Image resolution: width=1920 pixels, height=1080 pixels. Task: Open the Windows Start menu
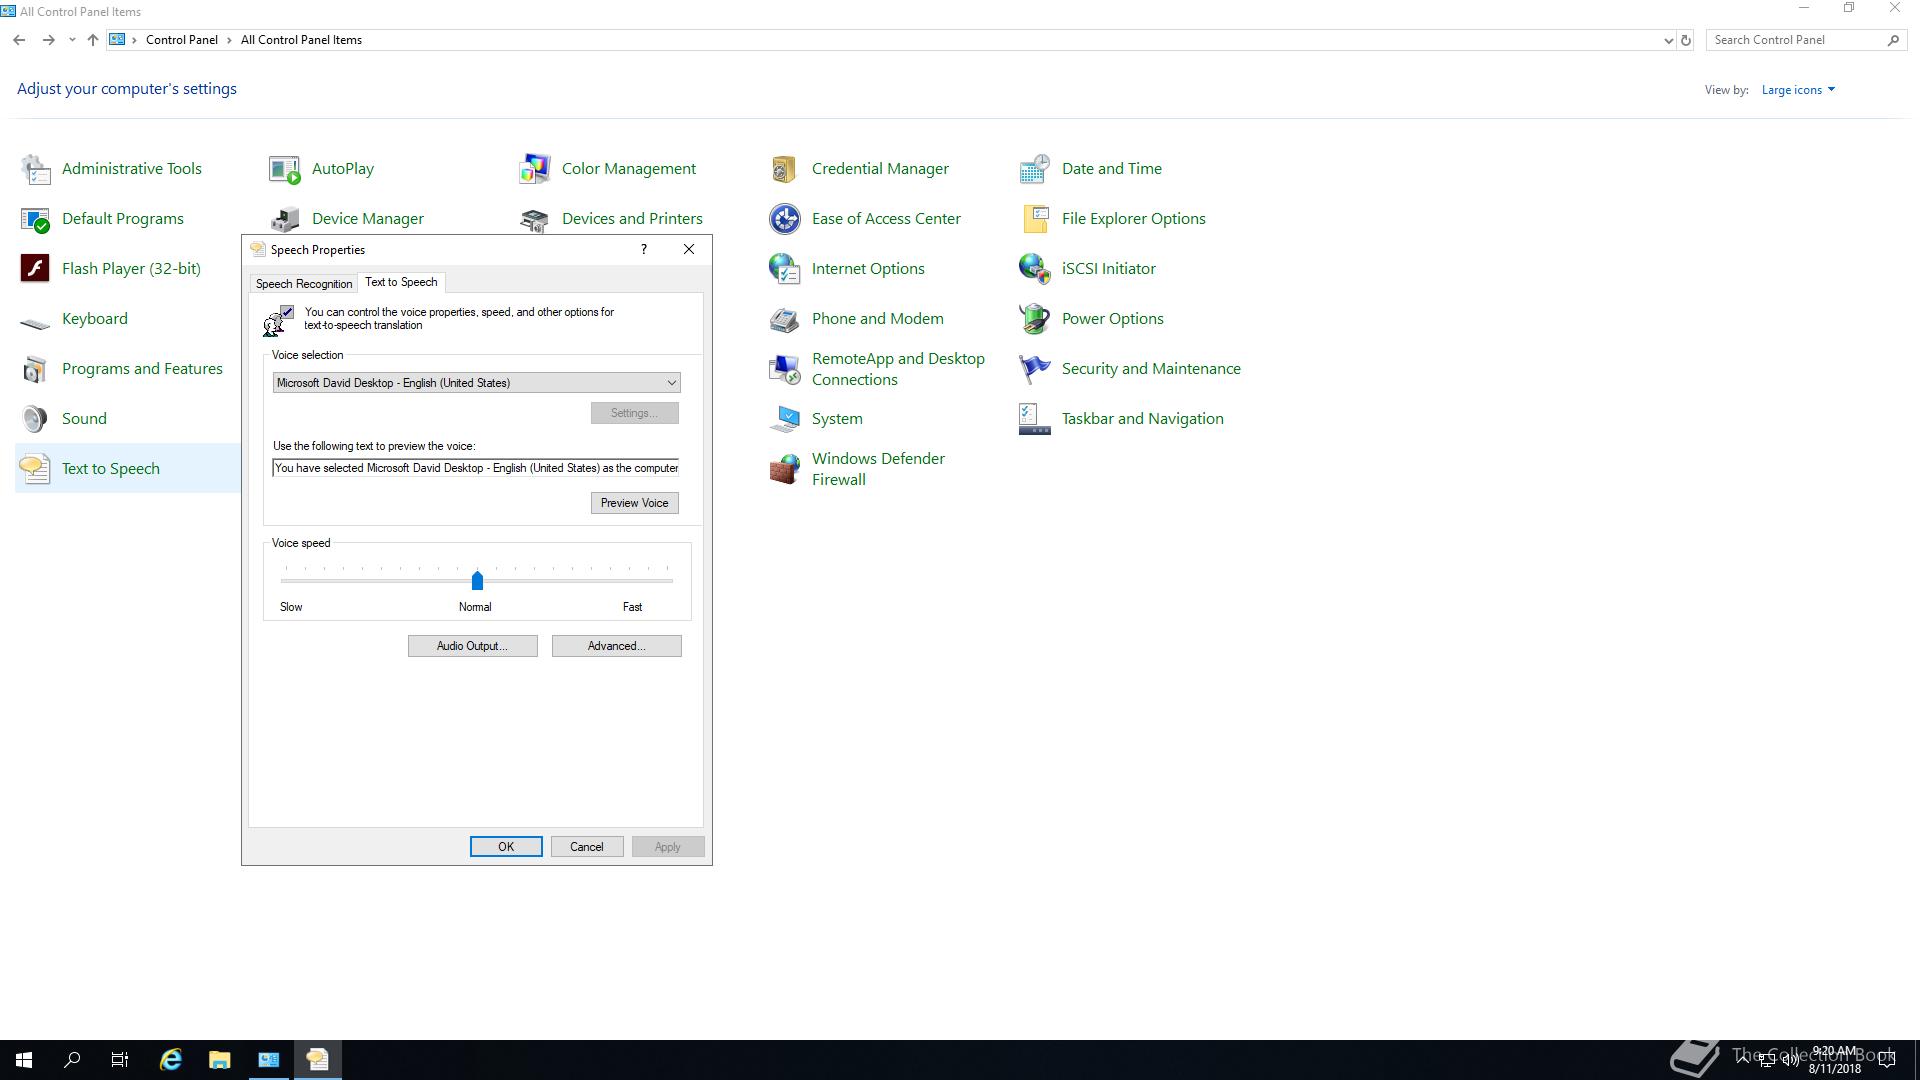[24, 1060]
